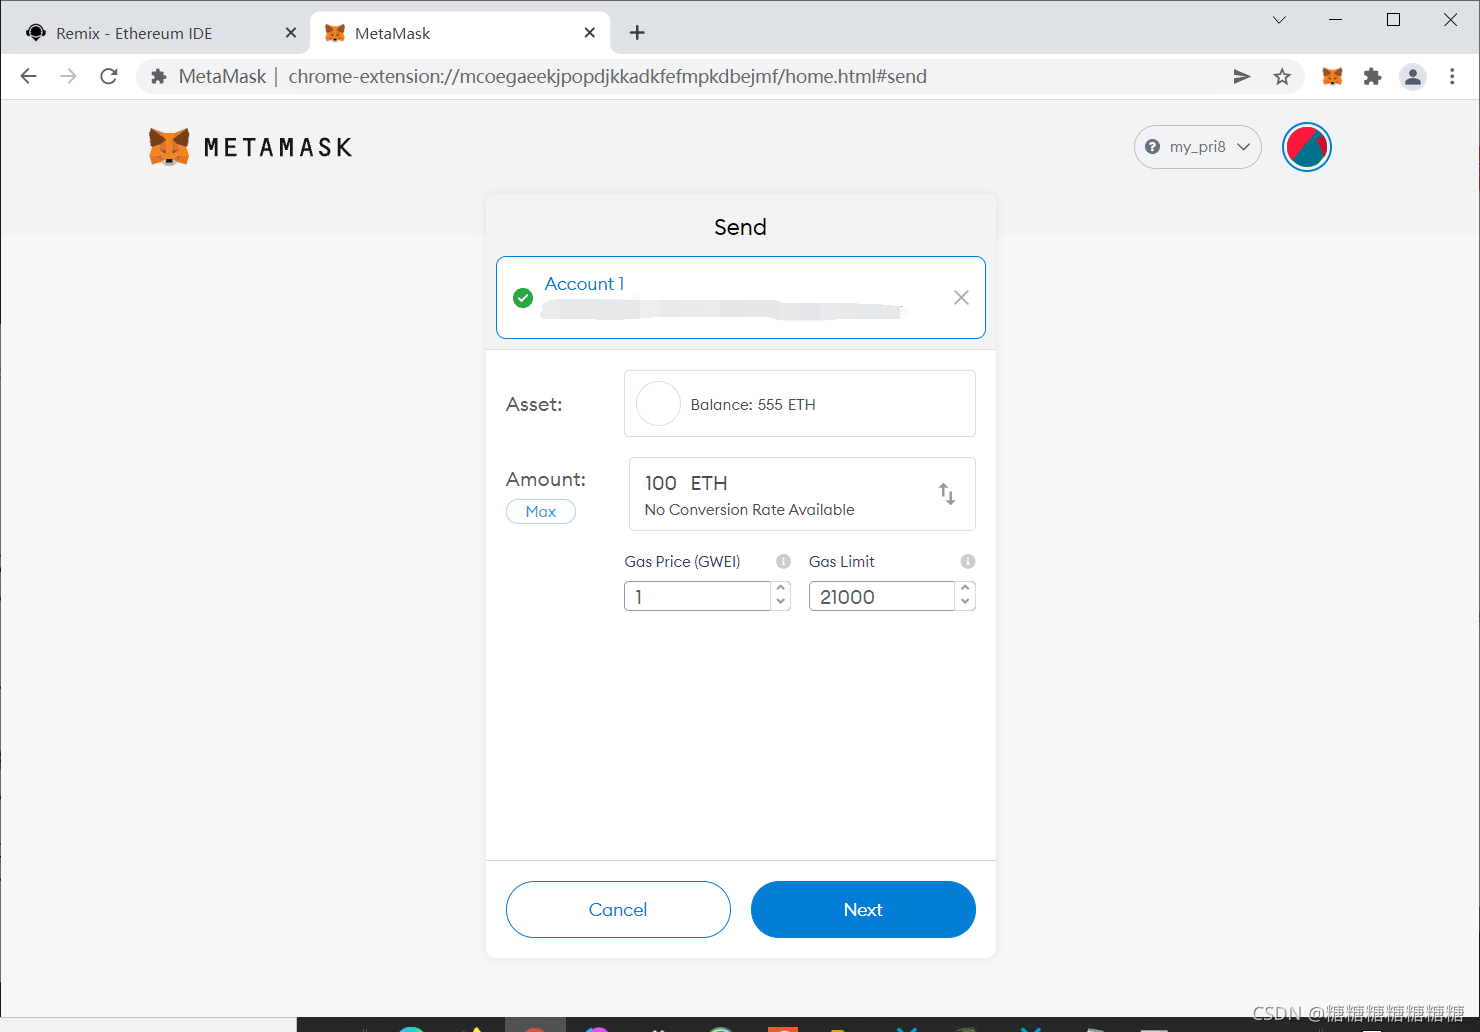This screenshot has height=1032, width=1480.
Task: Go forward in browser history
Action: (68, 76)
